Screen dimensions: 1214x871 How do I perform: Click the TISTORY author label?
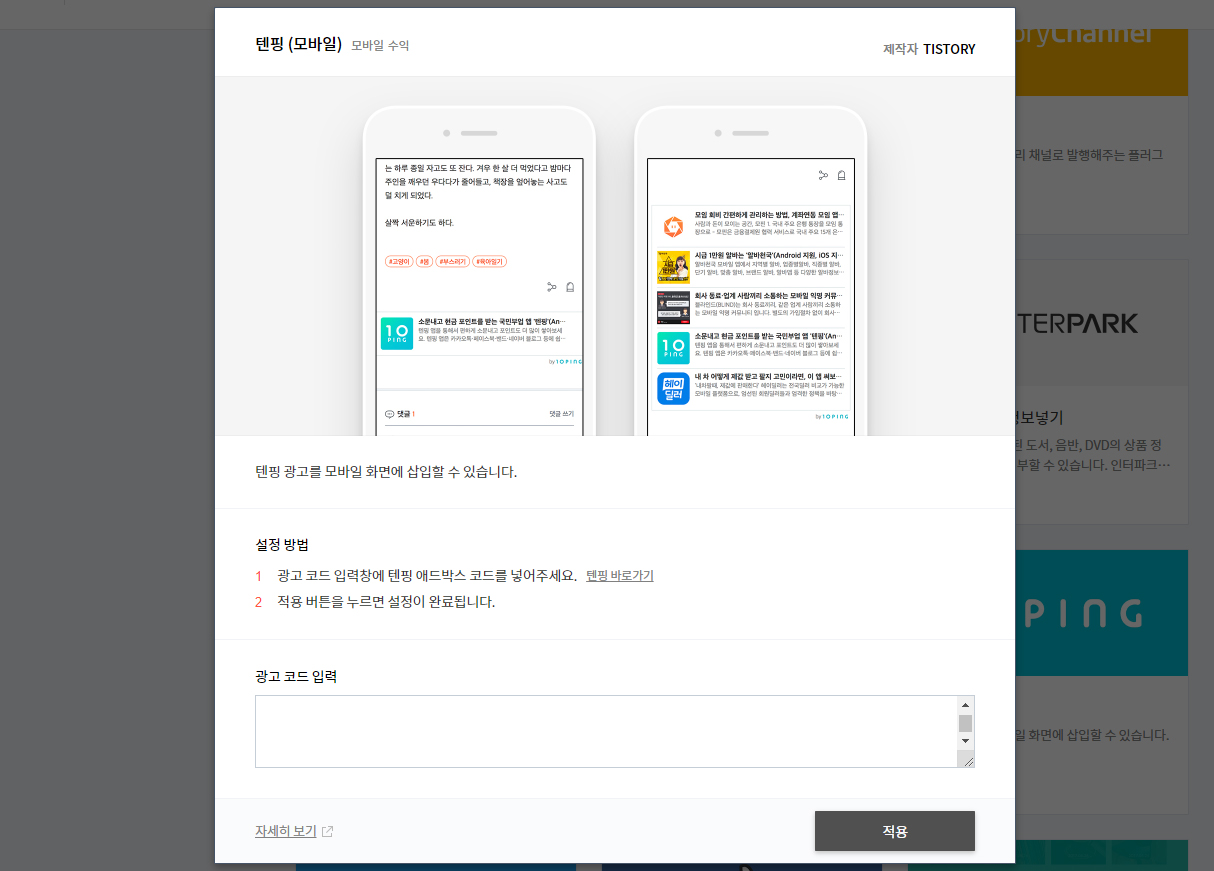pyautogui.click(x=949, y=49)
